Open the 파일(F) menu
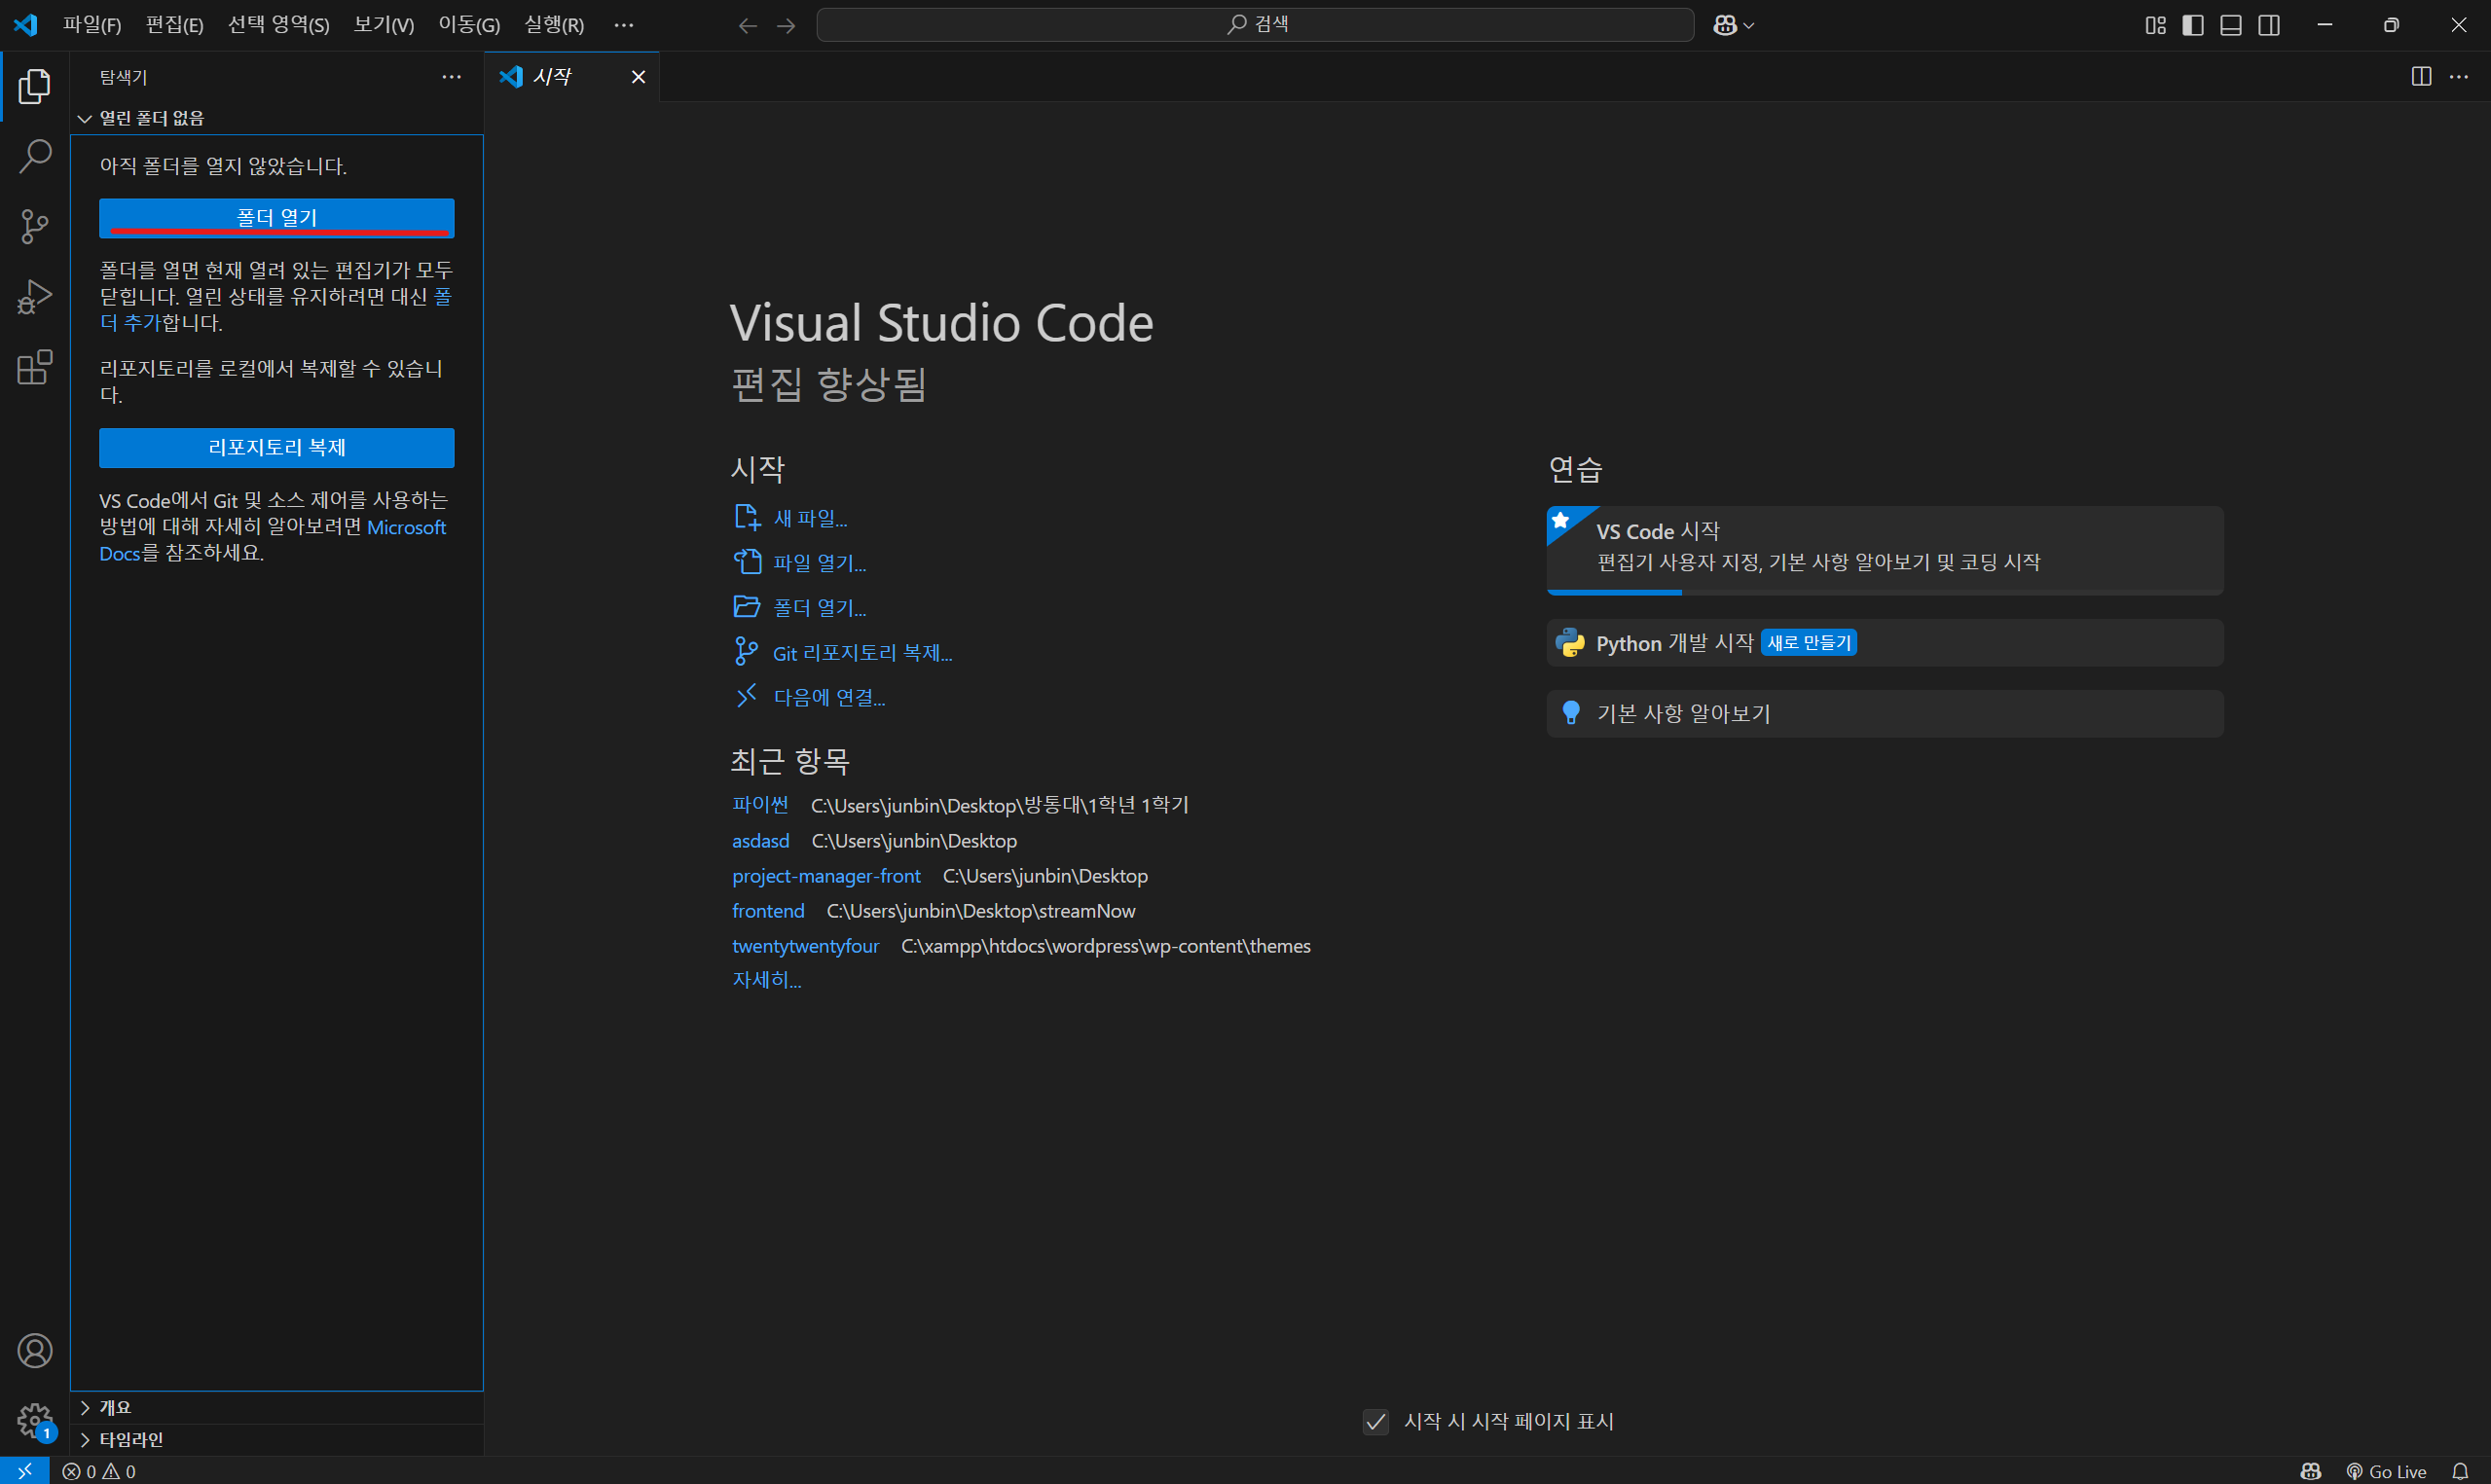This screenshot has height=1484, width=2491. 92,25
